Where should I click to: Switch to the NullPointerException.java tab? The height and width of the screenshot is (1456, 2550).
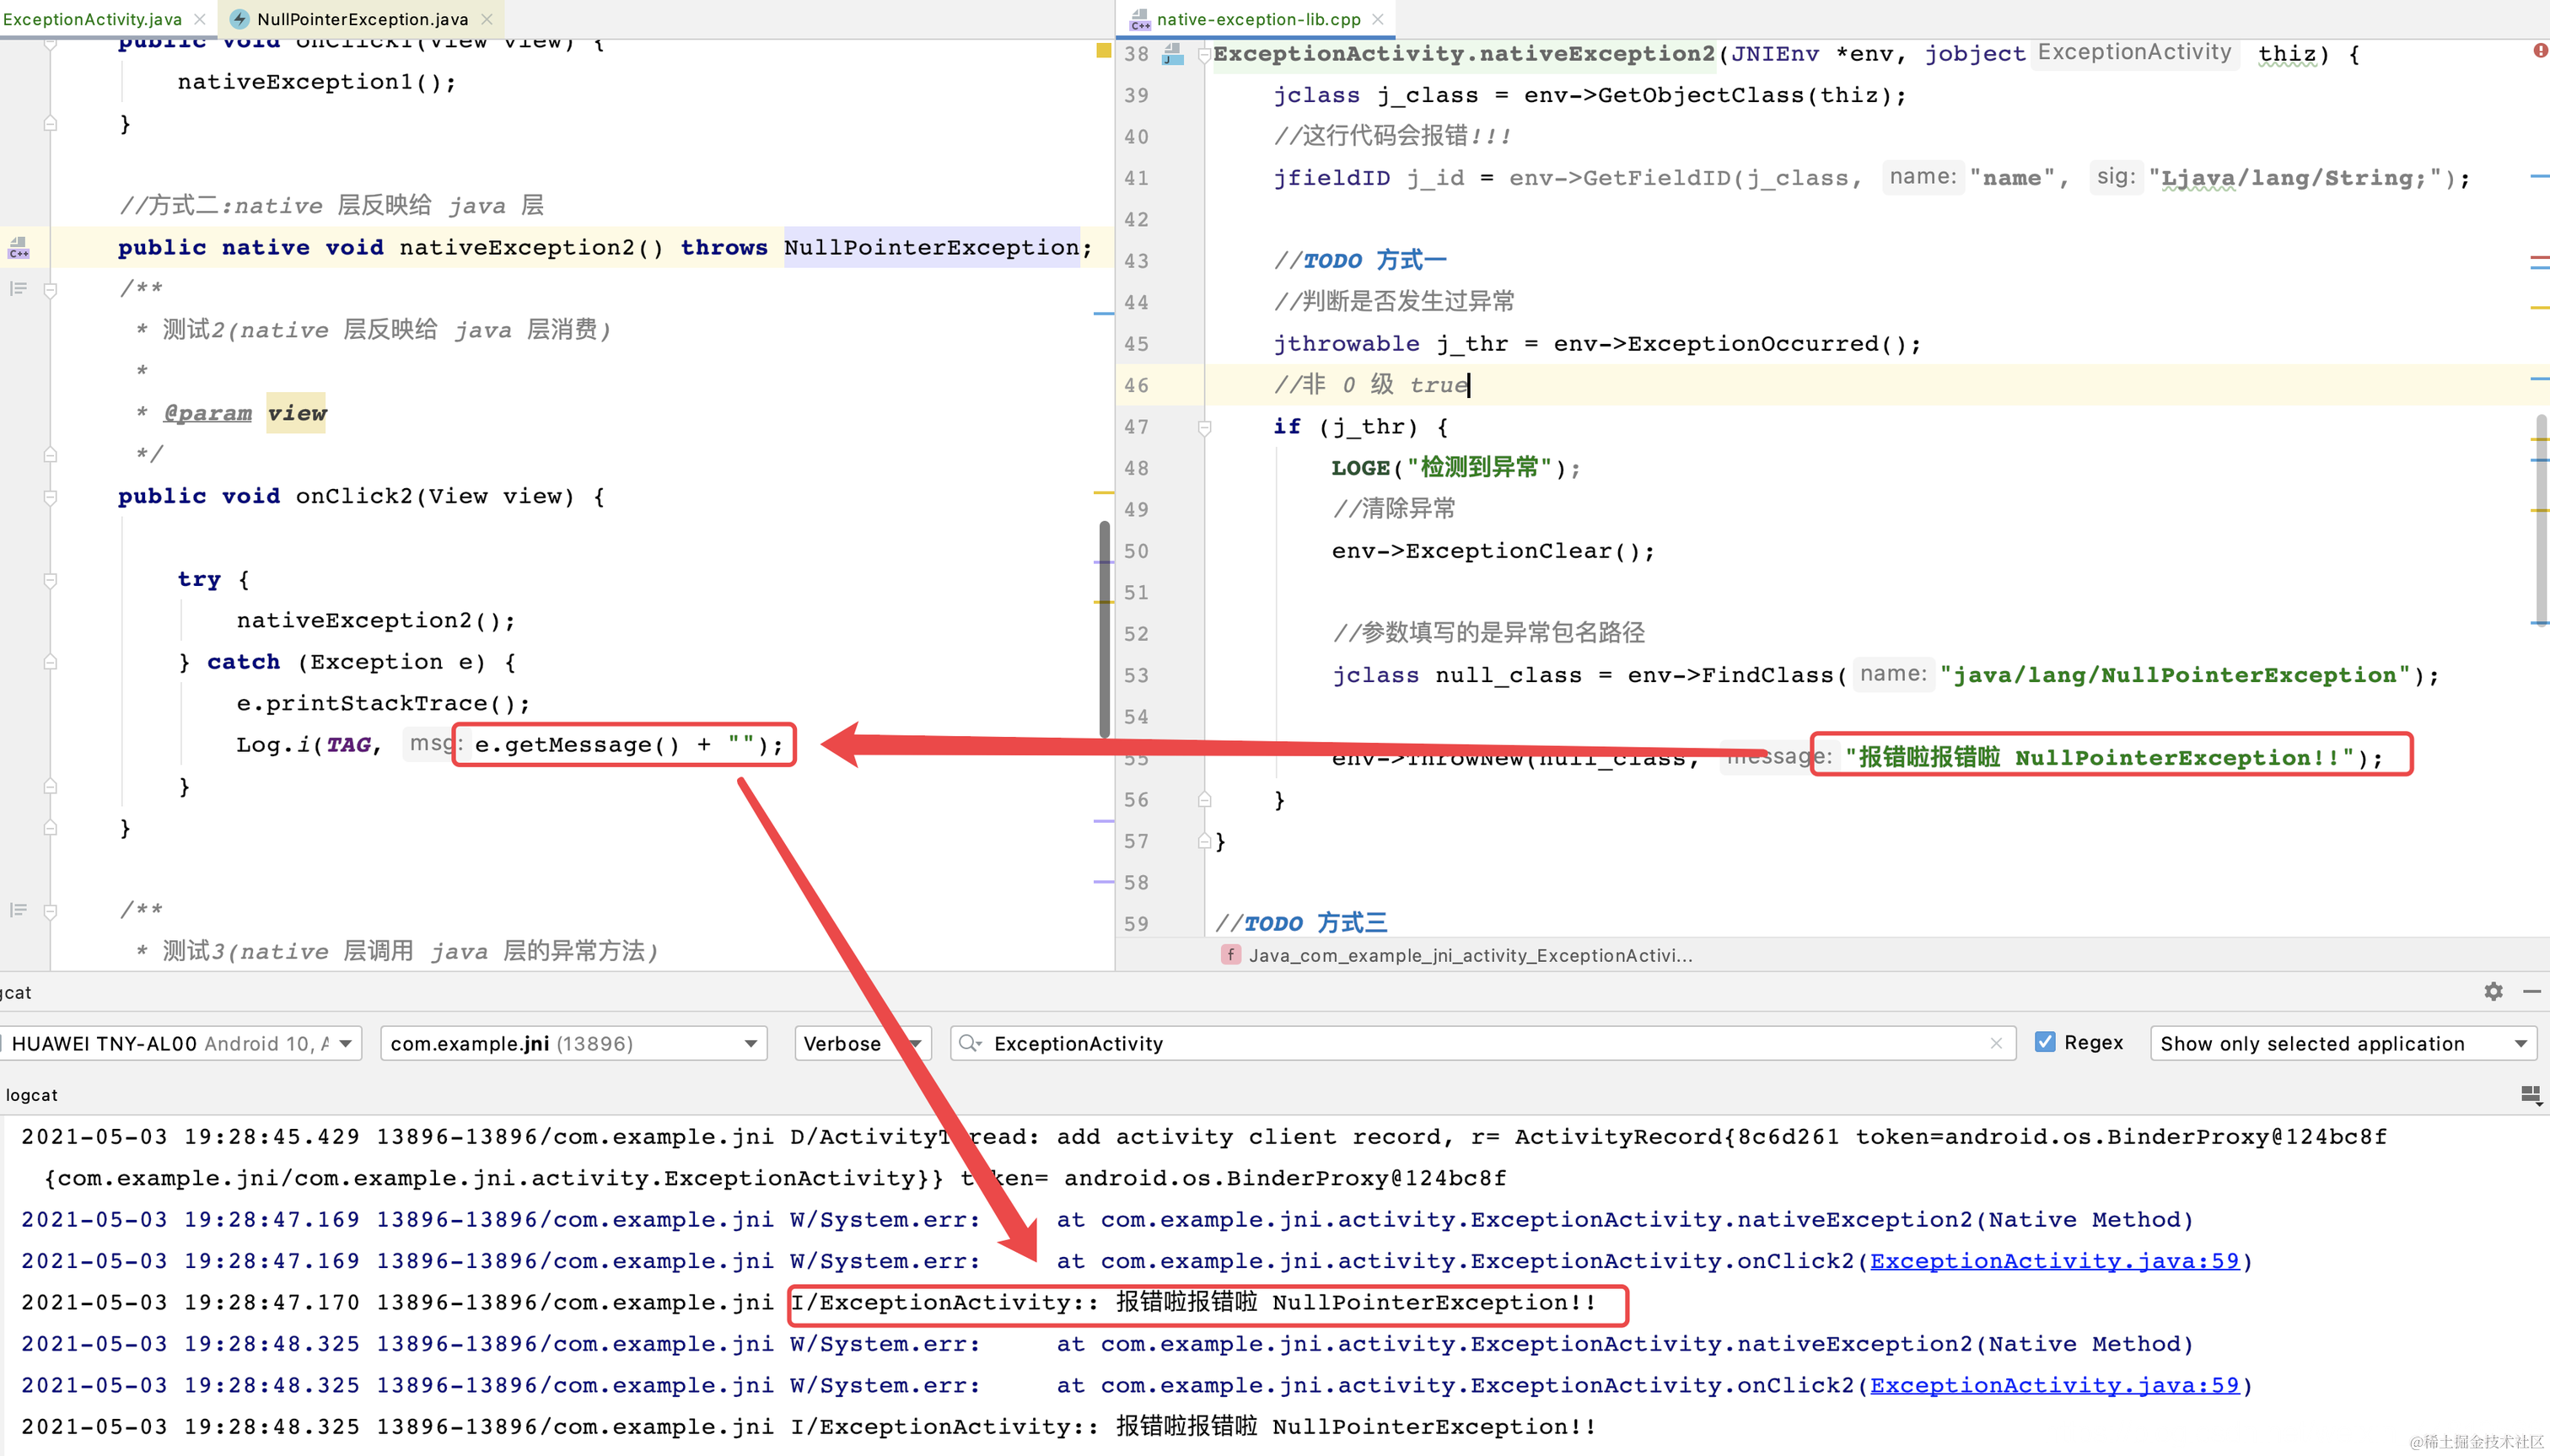coord(361,19)
